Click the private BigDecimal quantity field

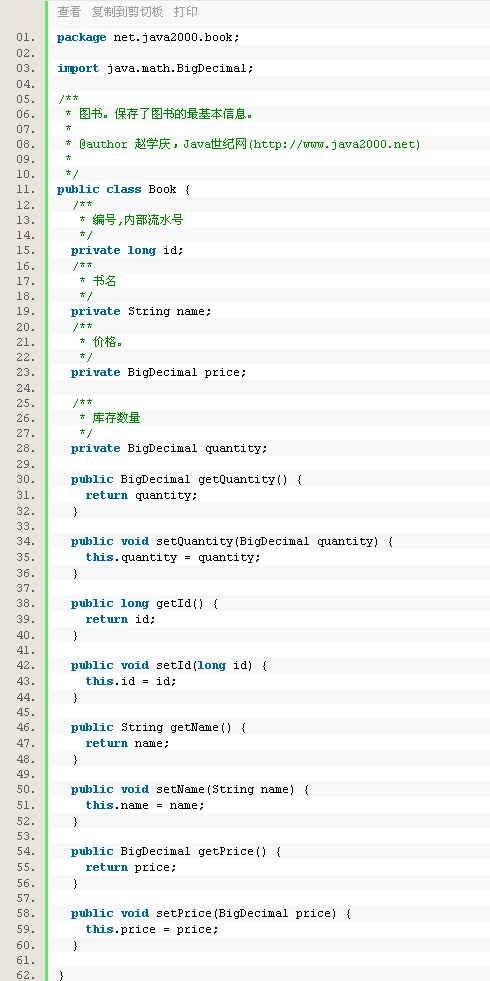coord(169,449)
